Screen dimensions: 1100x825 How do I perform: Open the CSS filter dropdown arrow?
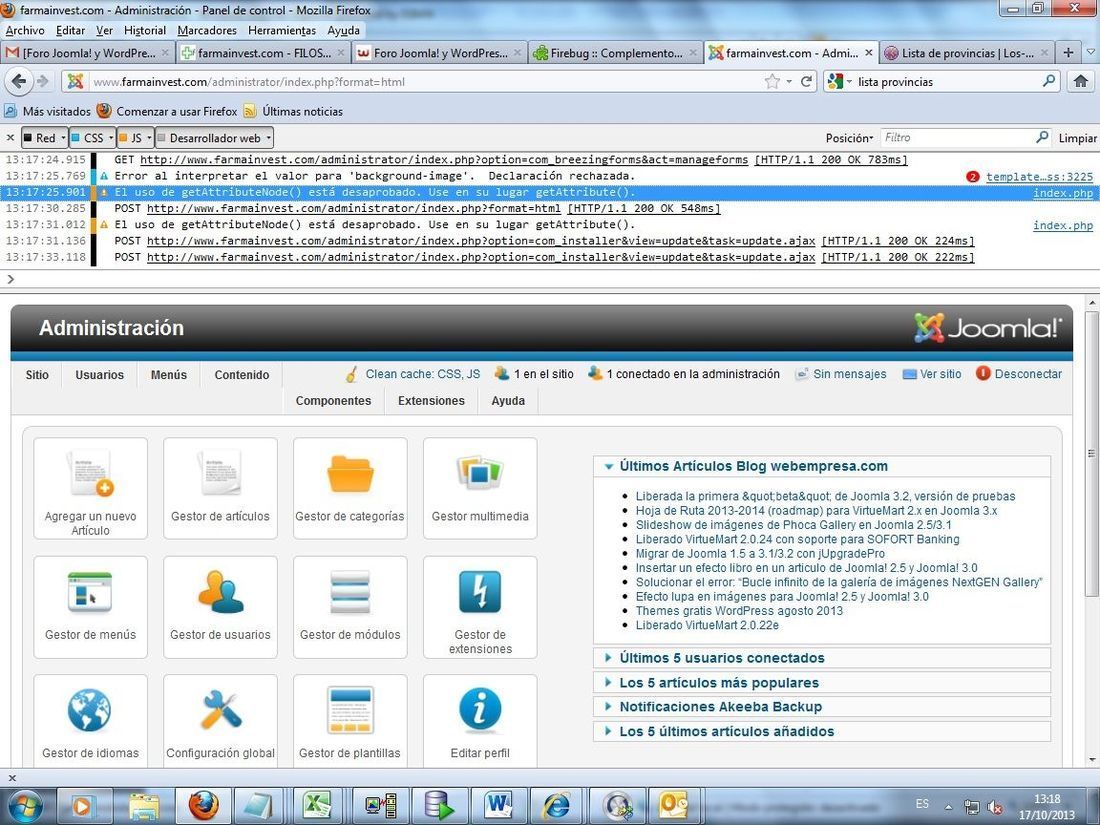(111, 138)
